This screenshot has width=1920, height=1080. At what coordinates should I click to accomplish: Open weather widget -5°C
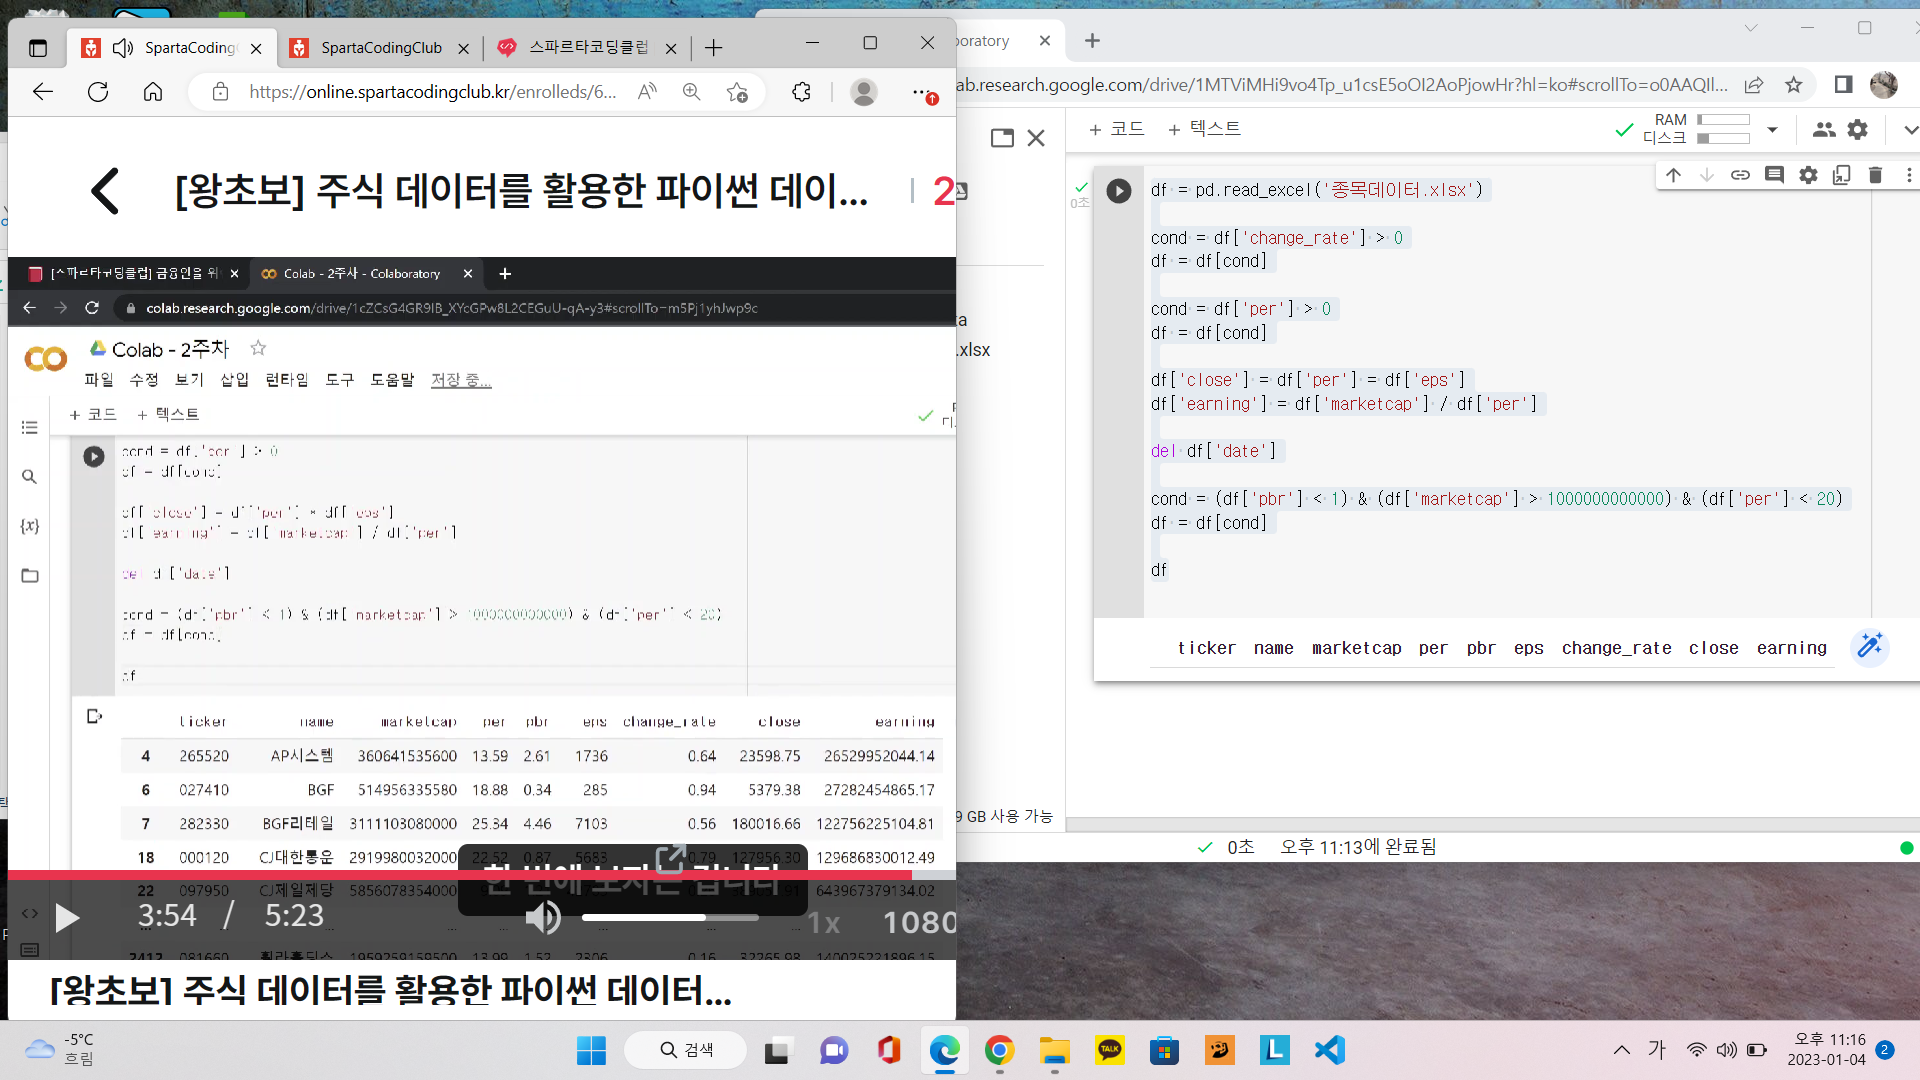click(60, 1050)
